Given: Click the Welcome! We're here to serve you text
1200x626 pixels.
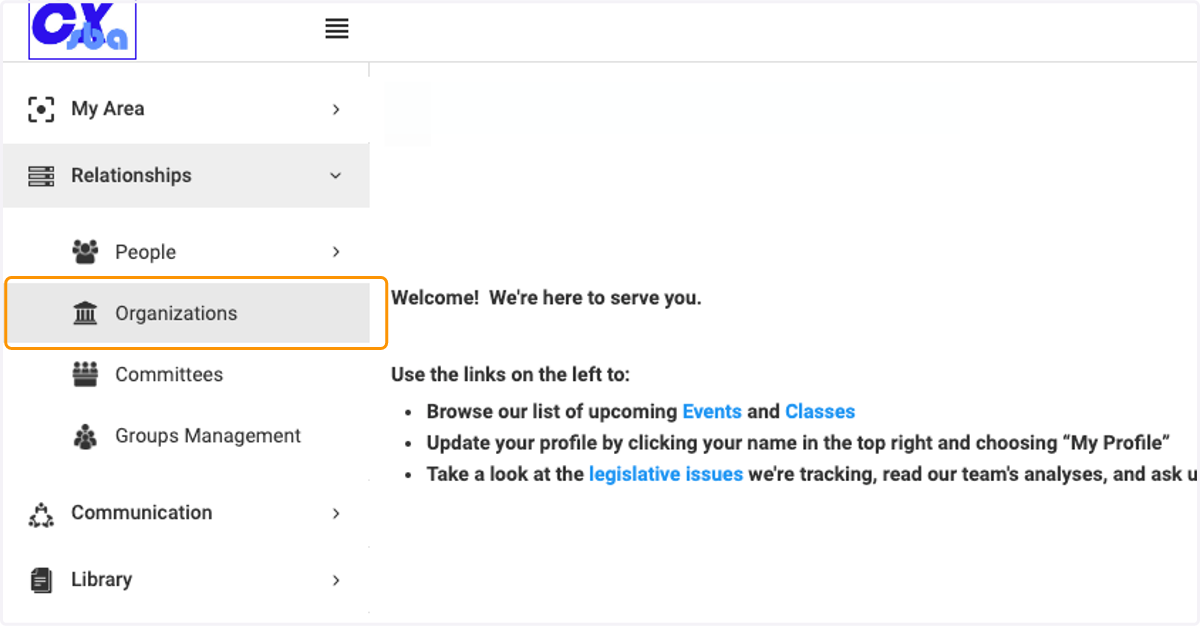Looking at the screenshot, I should (546, 298).
